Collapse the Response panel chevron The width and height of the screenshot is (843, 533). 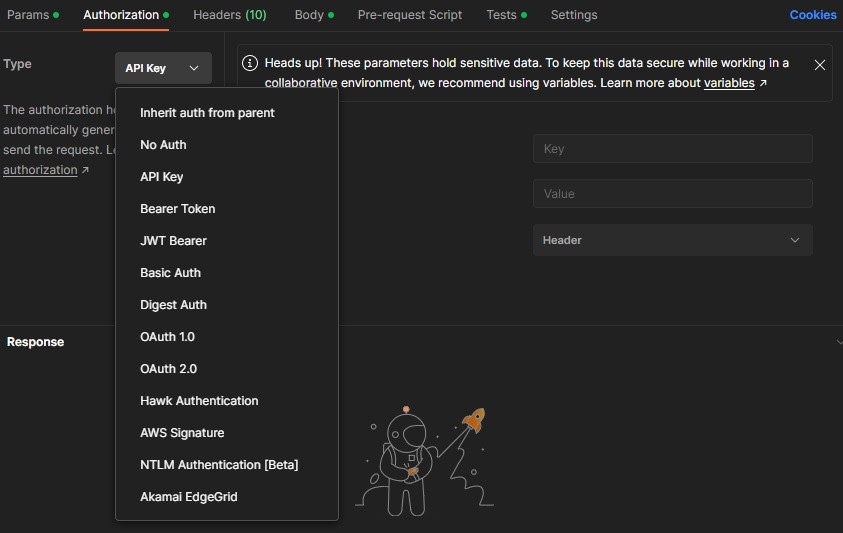point(839,342)
